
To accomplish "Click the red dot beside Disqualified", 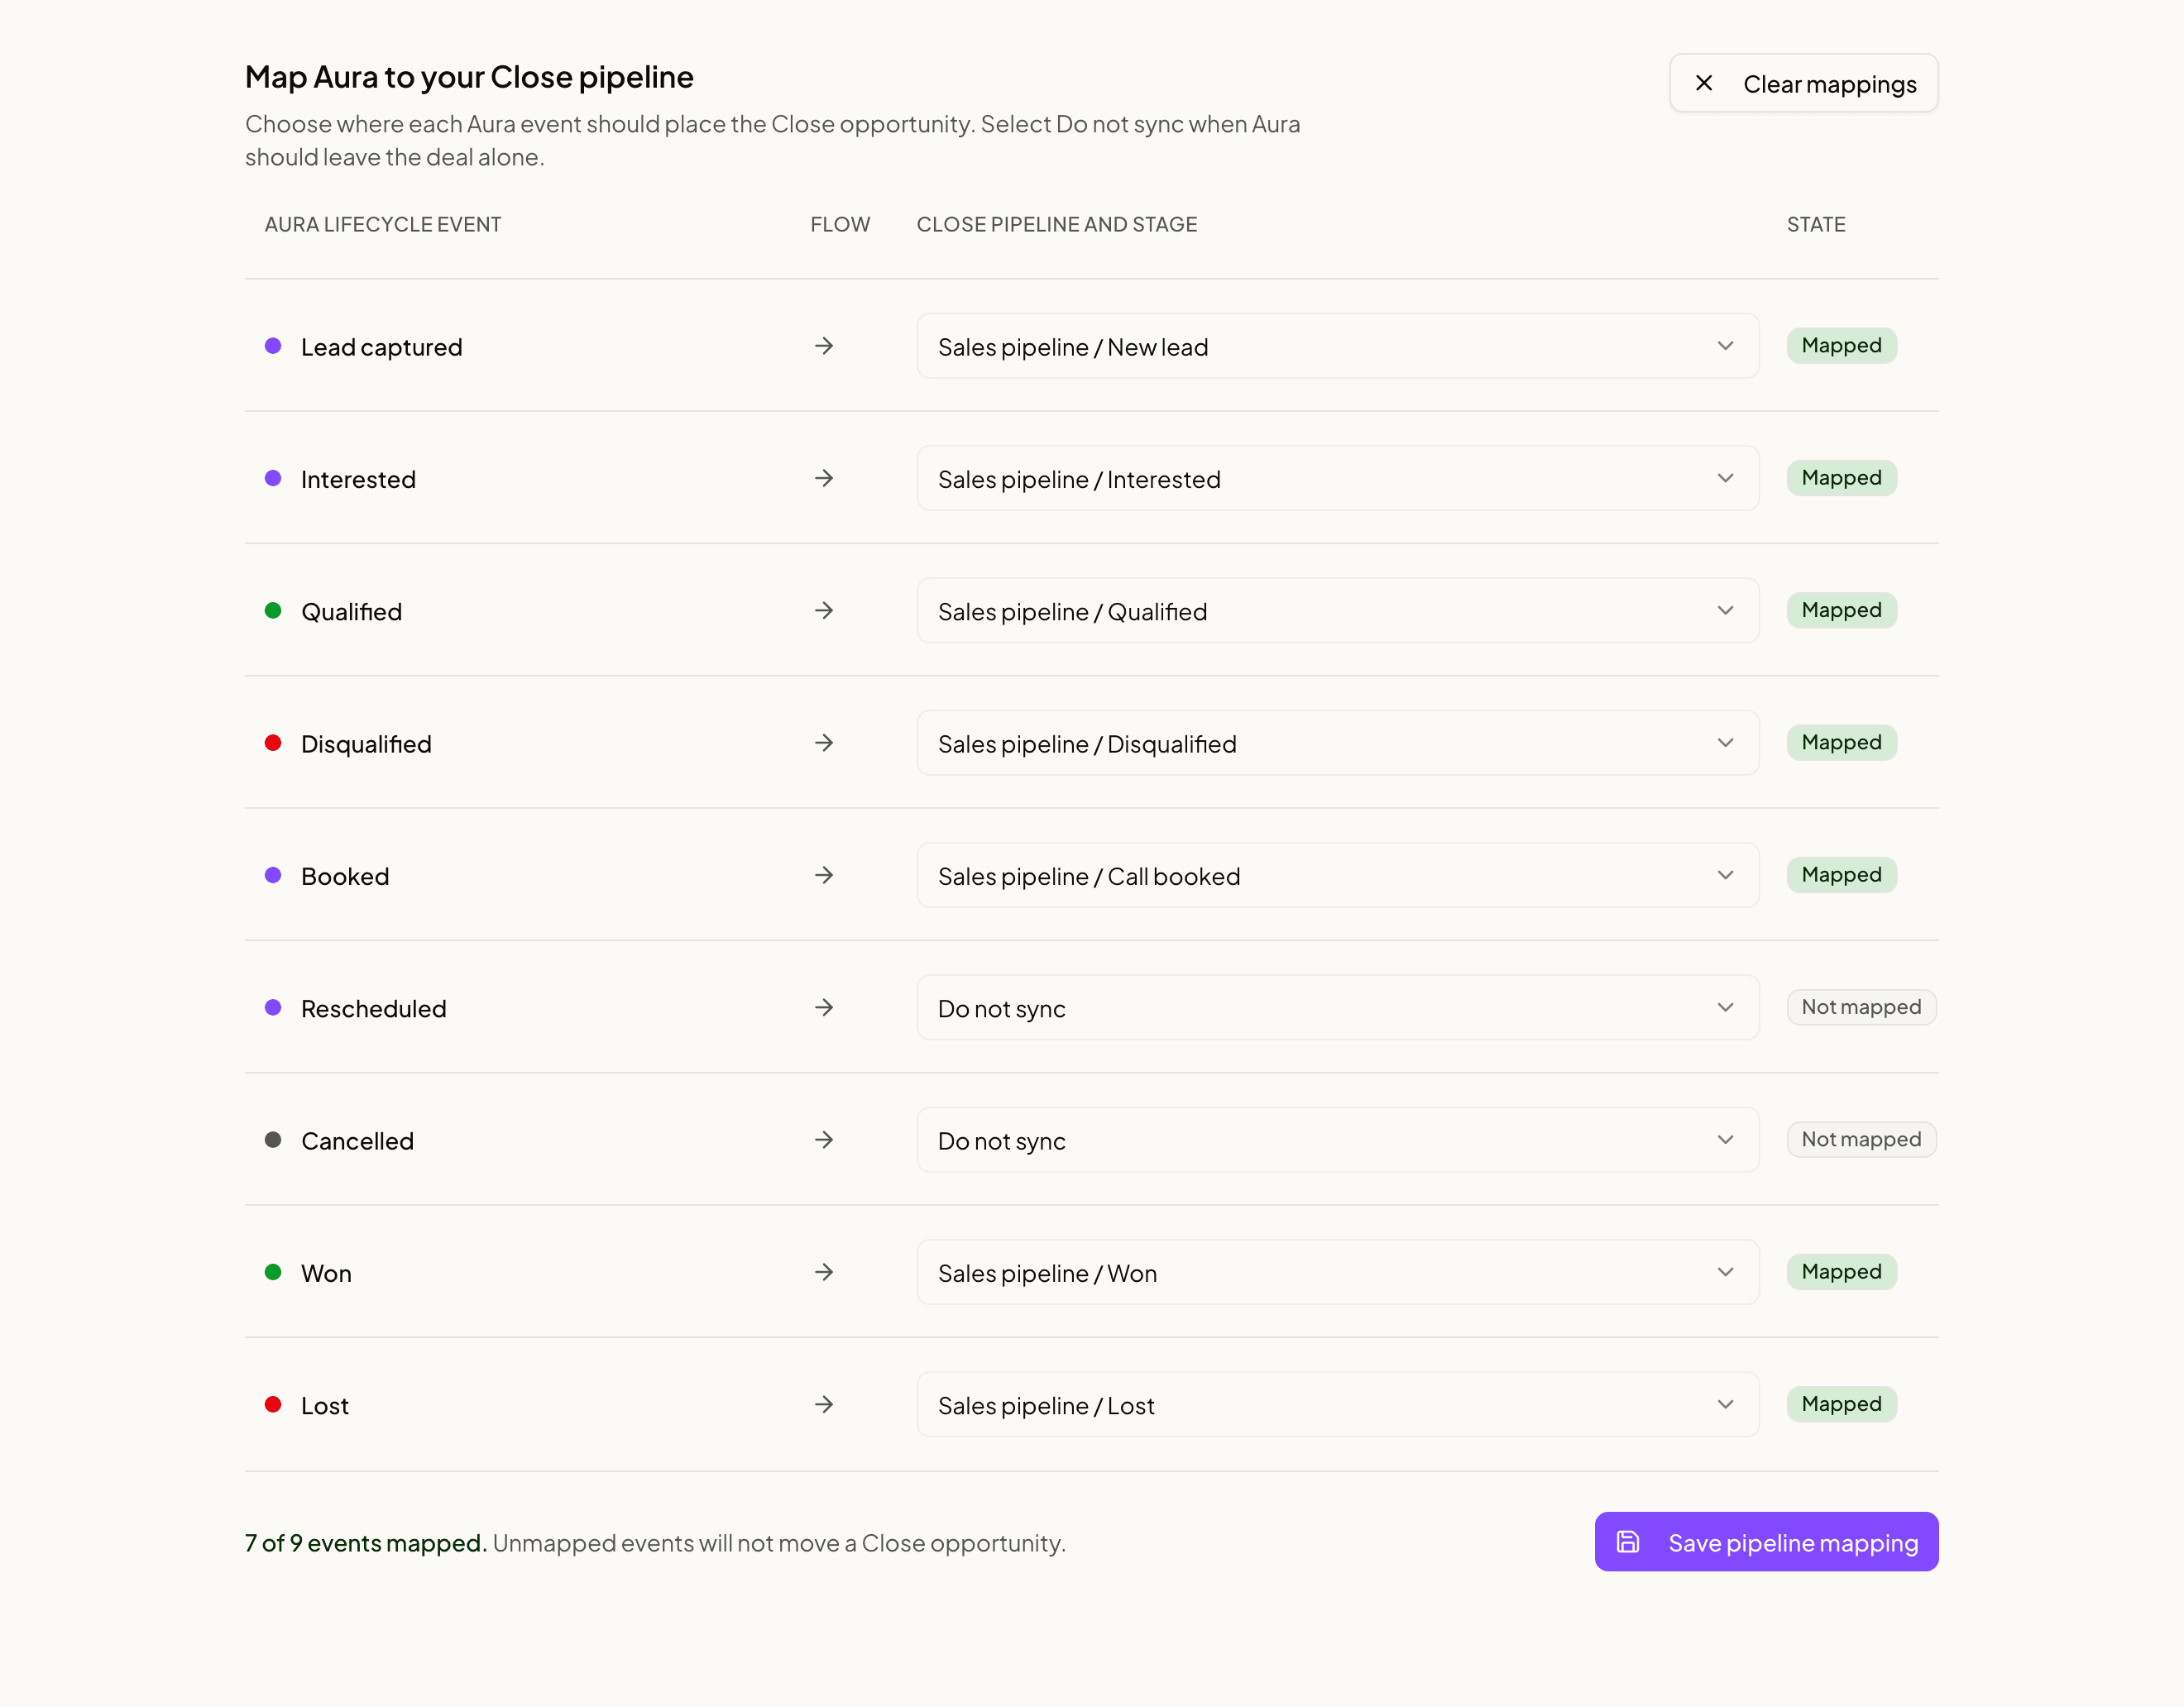I will pyautogui.click(x=273, y=743).
